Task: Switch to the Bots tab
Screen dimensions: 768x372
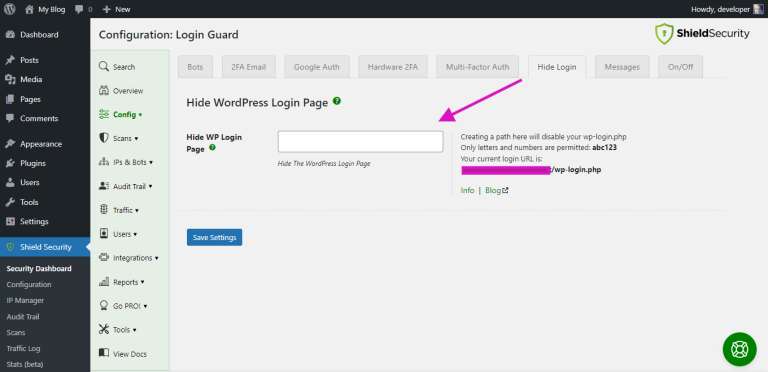Action: (195, 67)
